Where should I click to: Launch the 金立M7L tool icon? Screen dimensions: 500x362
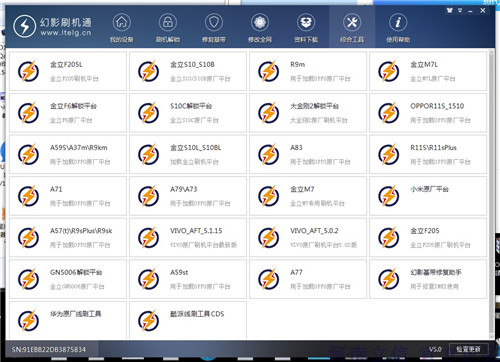point(388,71)
